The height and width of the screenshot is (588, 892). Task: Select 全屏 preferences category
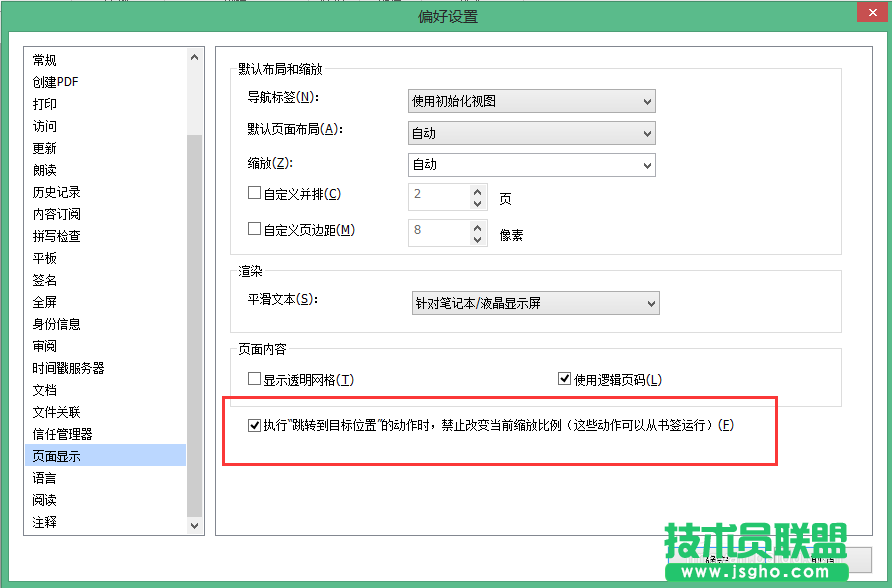[x=105, y=302]
